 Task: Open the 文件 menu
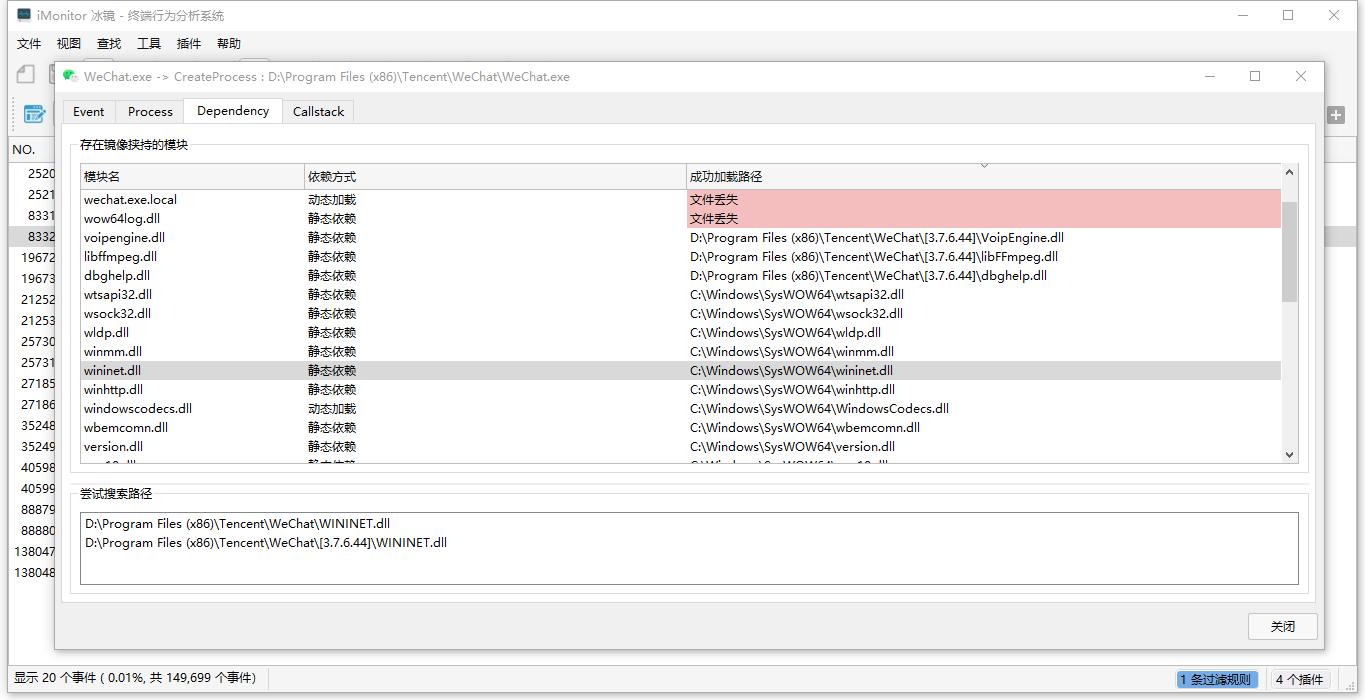[28, 43]
